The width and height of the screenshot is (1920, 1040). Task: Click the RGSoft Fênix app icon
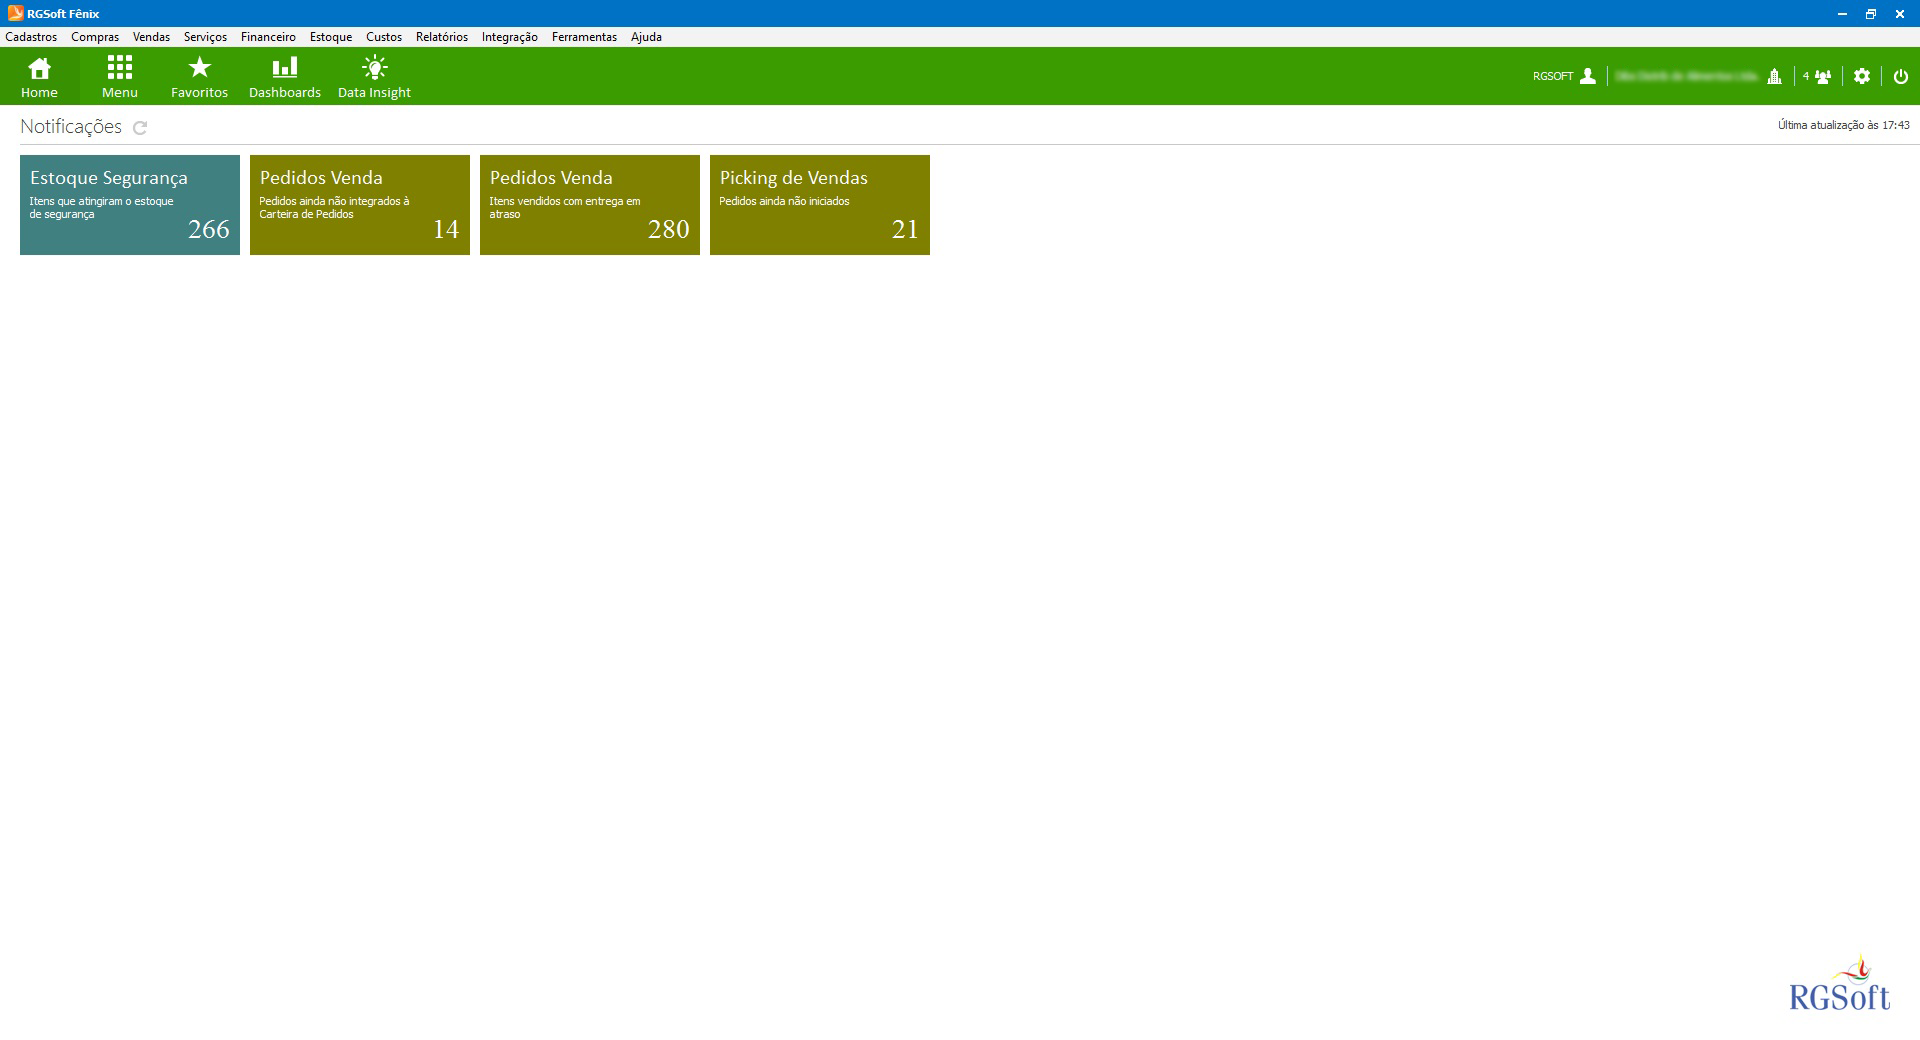click(x=15, y=13)
